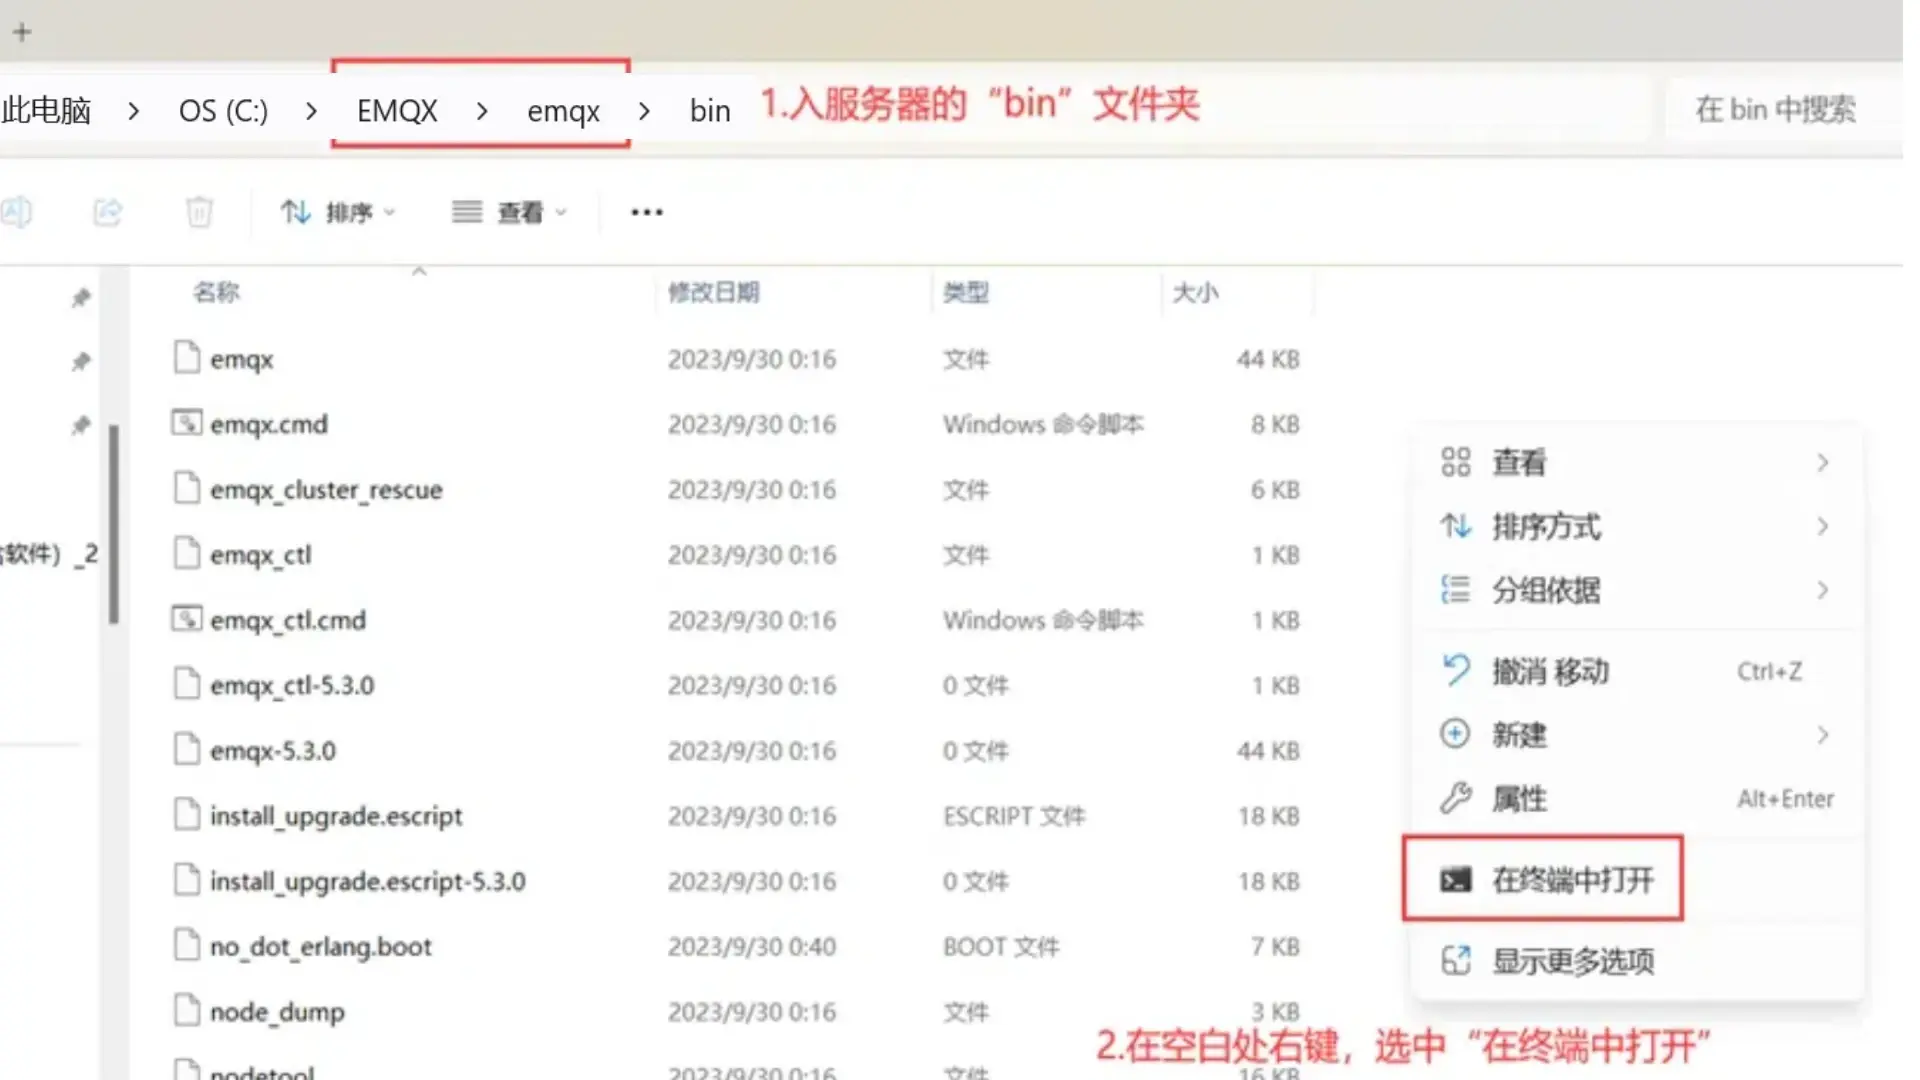Click the rename icon in toolbar
Viewport: 1920px width, 1080px height.
click(17, 212)
